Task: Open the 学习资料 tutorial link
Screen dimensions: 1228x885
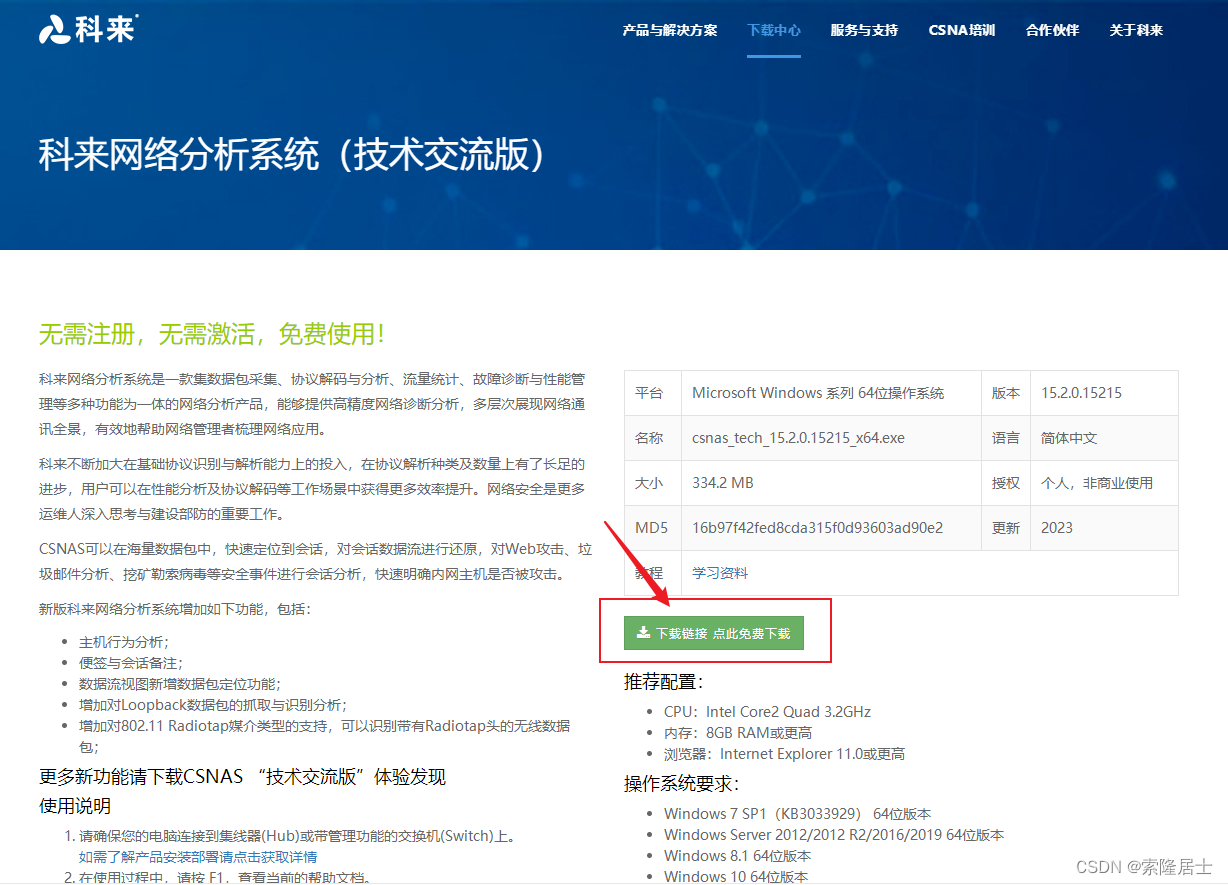Action: (x=720, y=573)
